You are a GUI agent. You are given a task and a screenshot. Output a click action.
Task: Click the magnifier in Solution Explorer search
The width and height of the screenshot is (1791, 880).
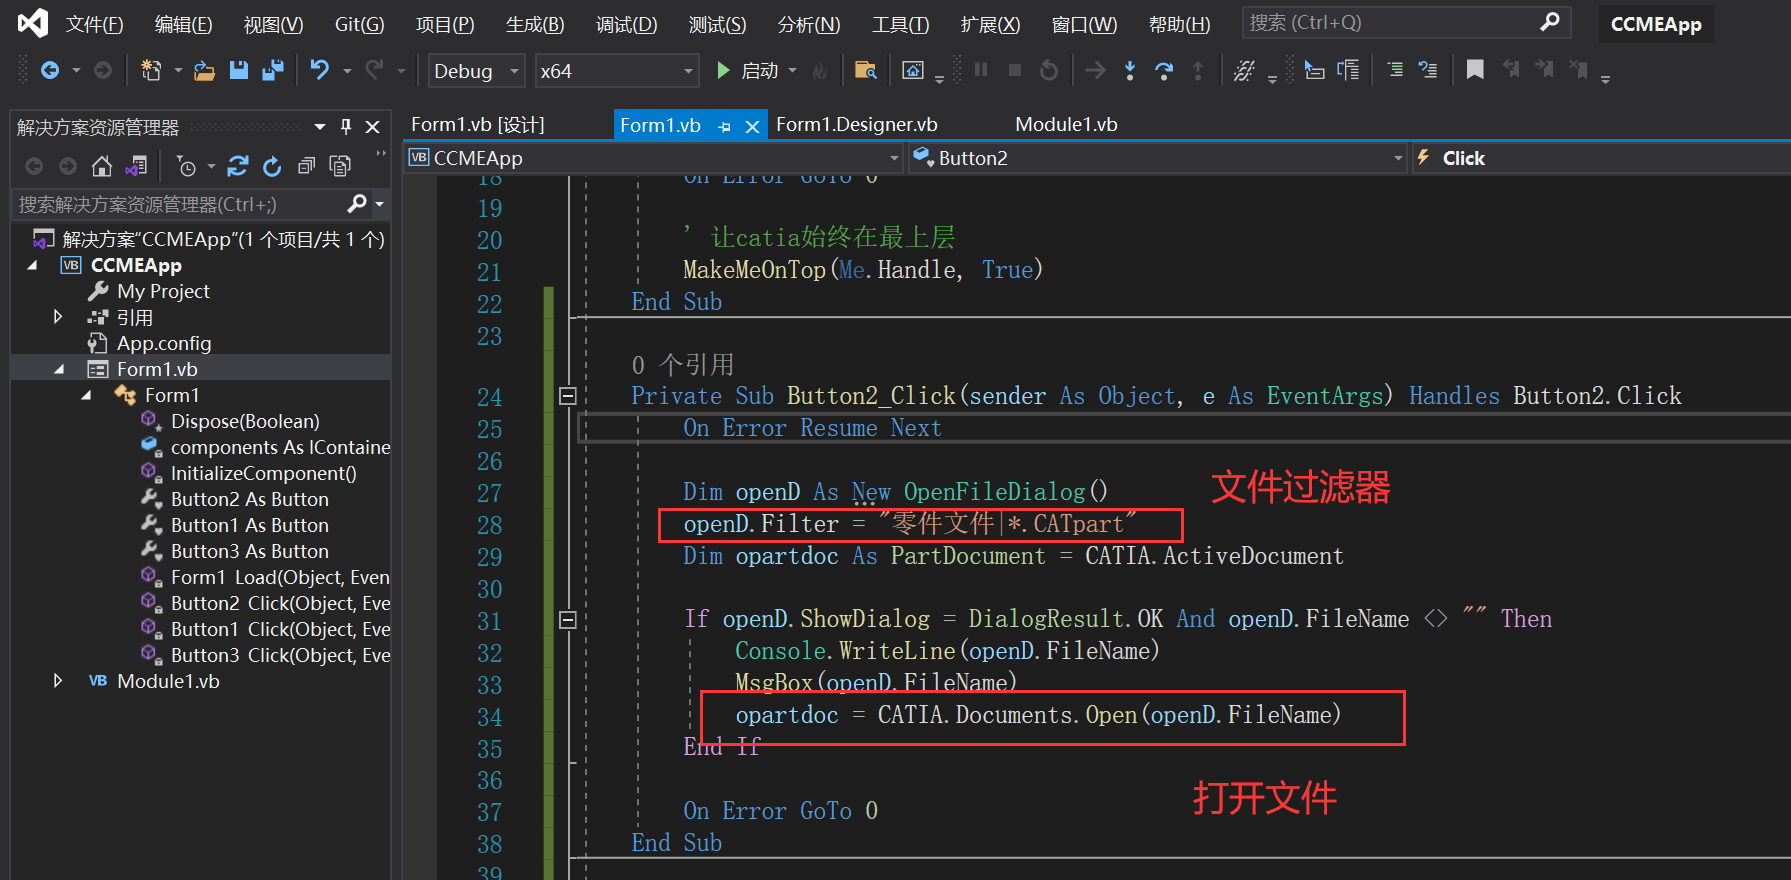(x=356, y=204)
